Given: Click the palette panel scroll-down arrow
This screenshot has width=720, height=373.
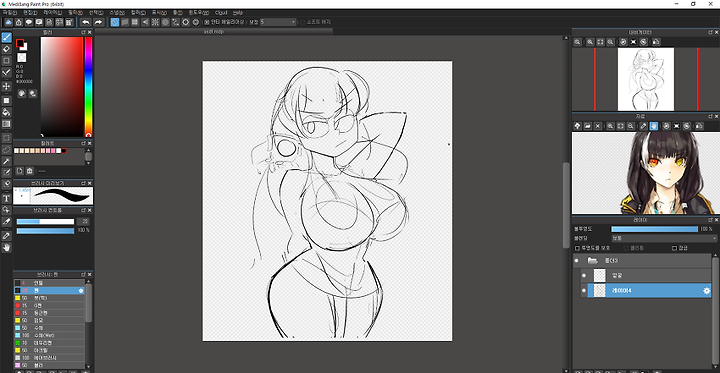Looking at the screenshot, I should tap(88, 163).
